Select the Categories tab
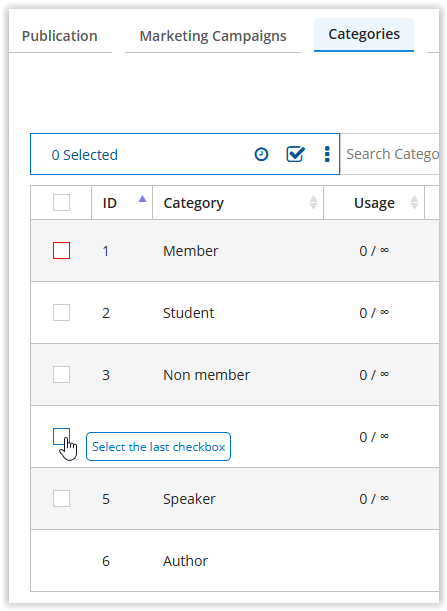The height and width of the screenshot is (611, 447). [364, 34]
